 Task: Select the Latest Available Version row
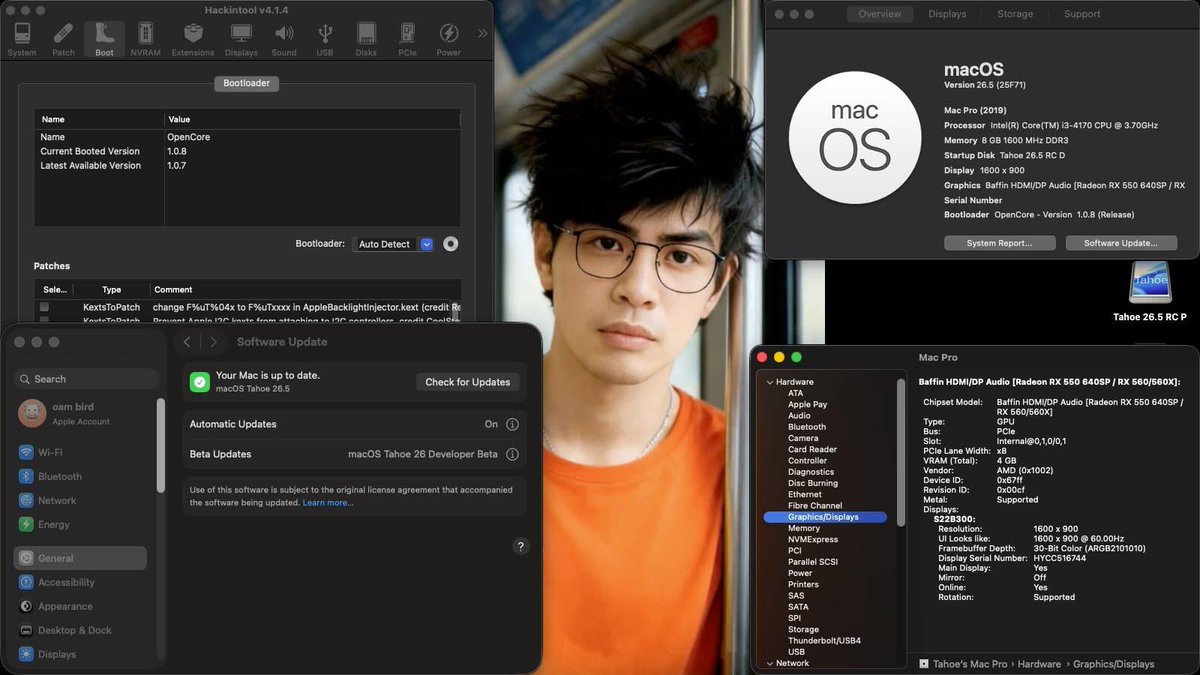point(247,166)
